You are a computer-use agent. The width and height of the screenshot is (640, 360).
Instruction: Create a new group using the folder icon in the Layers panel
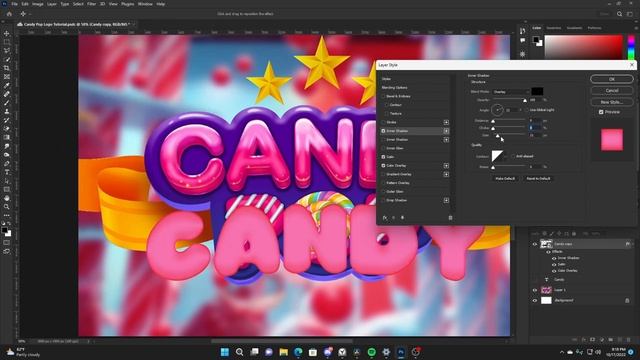point(611,340)
